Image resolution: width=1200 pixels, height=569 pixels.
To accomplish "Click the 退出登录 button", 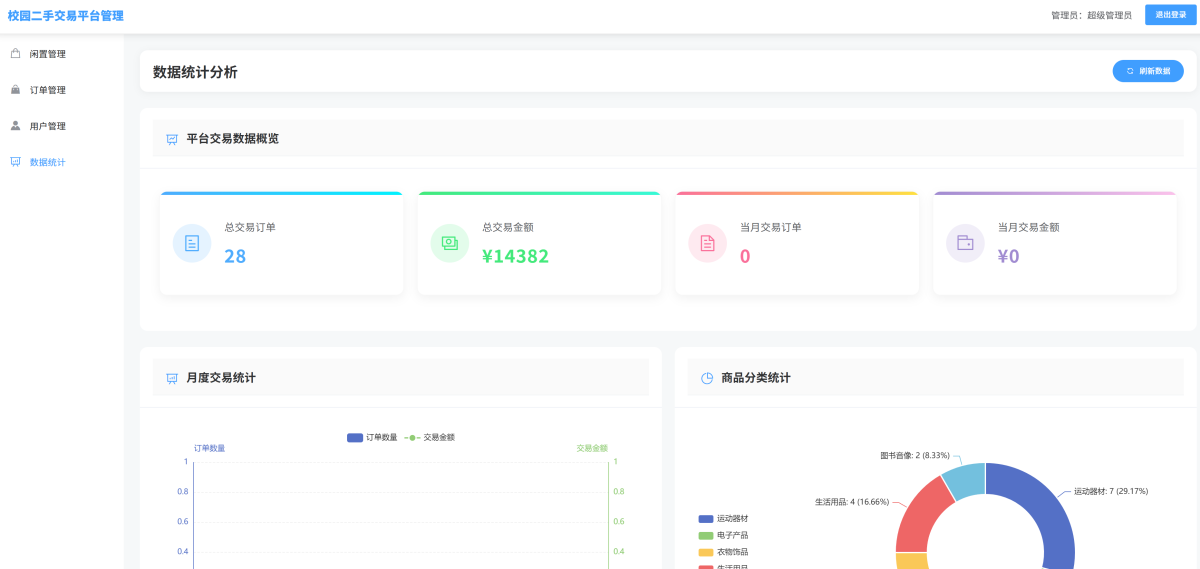I will 1165,15.
